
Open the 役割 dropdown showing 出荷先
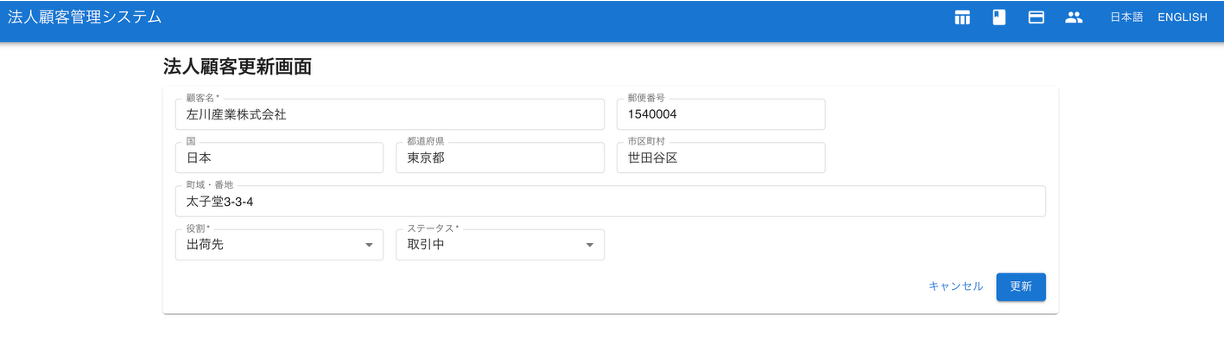[x=279, y=245]
